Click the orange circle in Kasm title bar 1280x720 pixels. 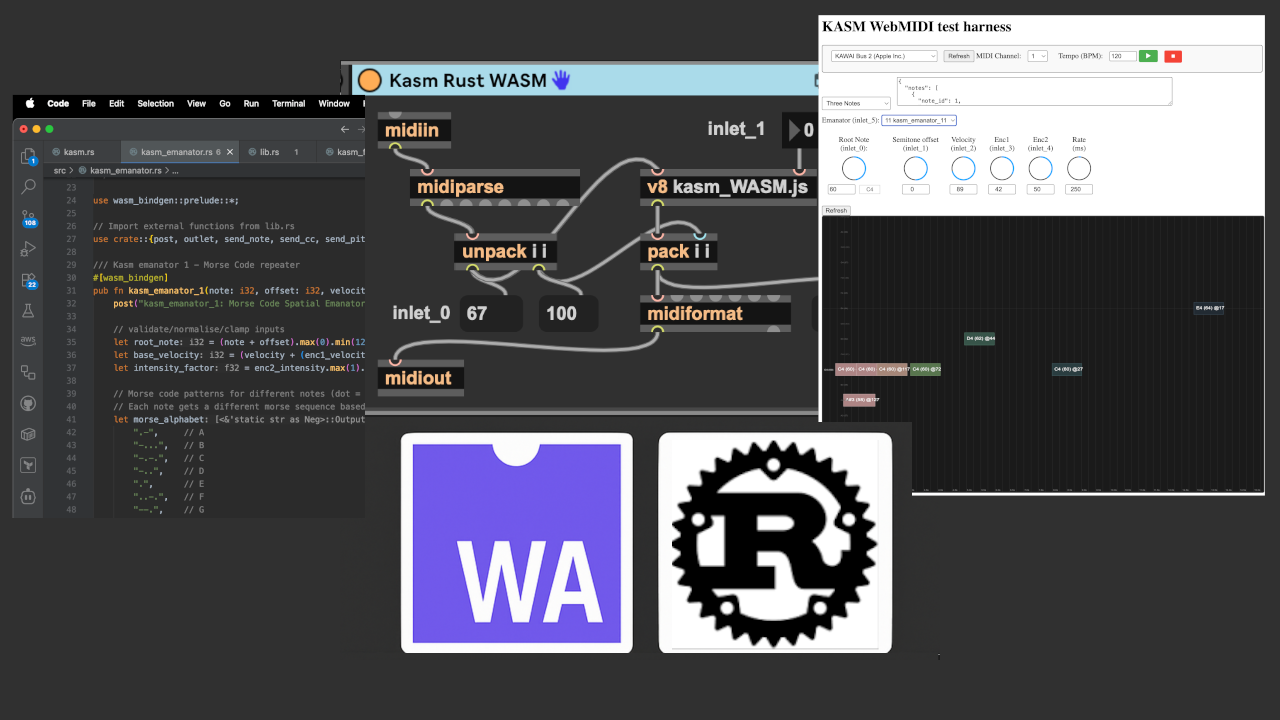(x=370, y=81)
